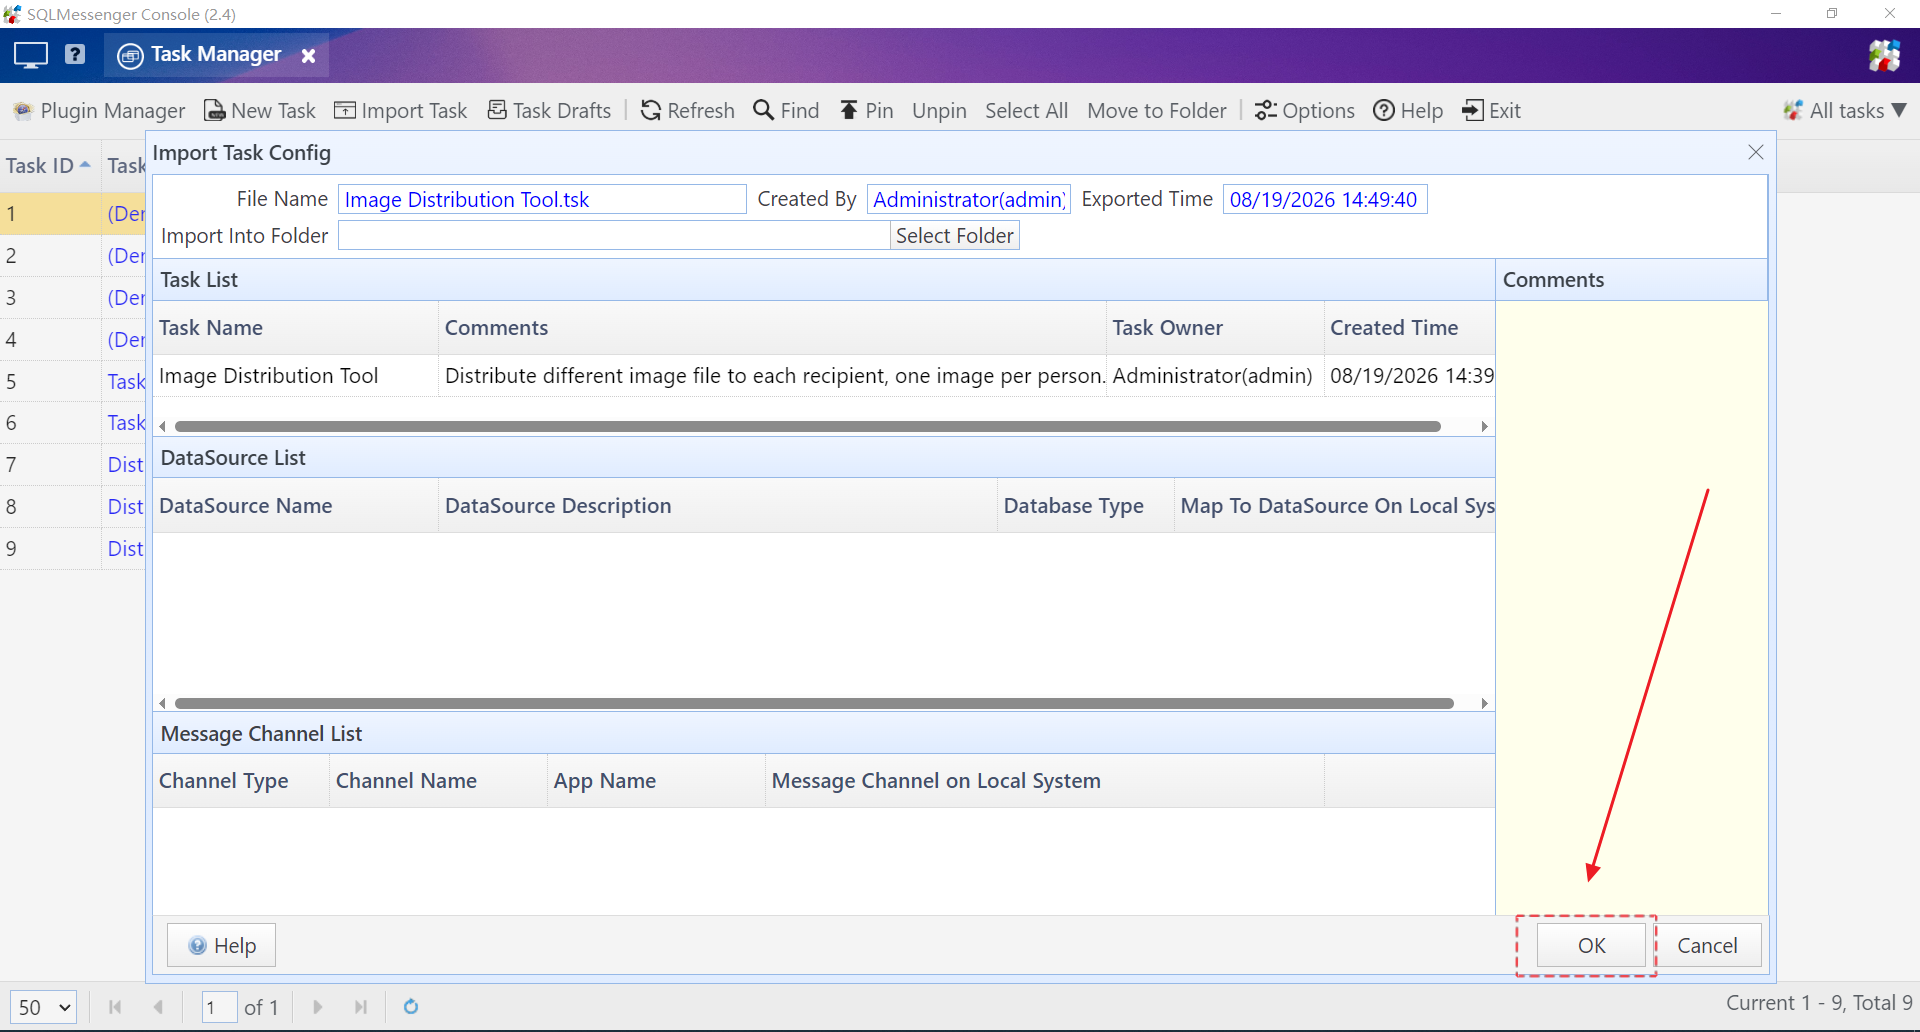Click the Channel Name column header
The image size is (1920, 1032).
[x=438, y=781]
